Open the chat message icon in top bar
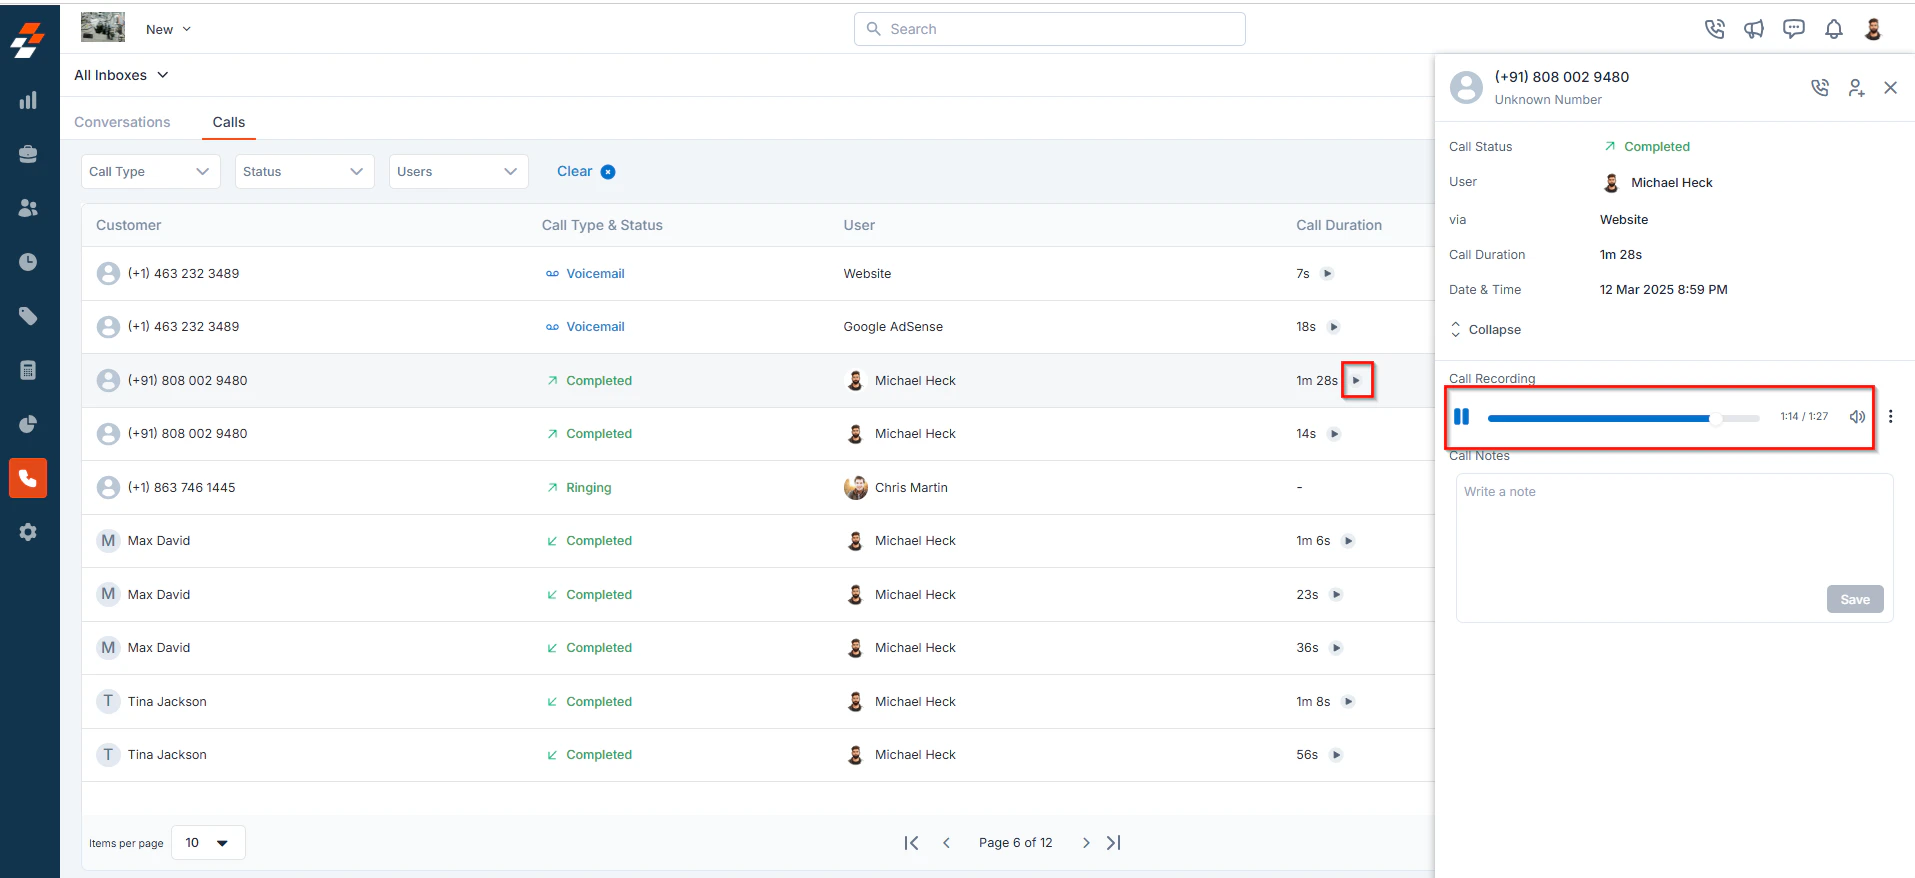Viewport: 1915px width, 878px height. (x=1794, y=29)
